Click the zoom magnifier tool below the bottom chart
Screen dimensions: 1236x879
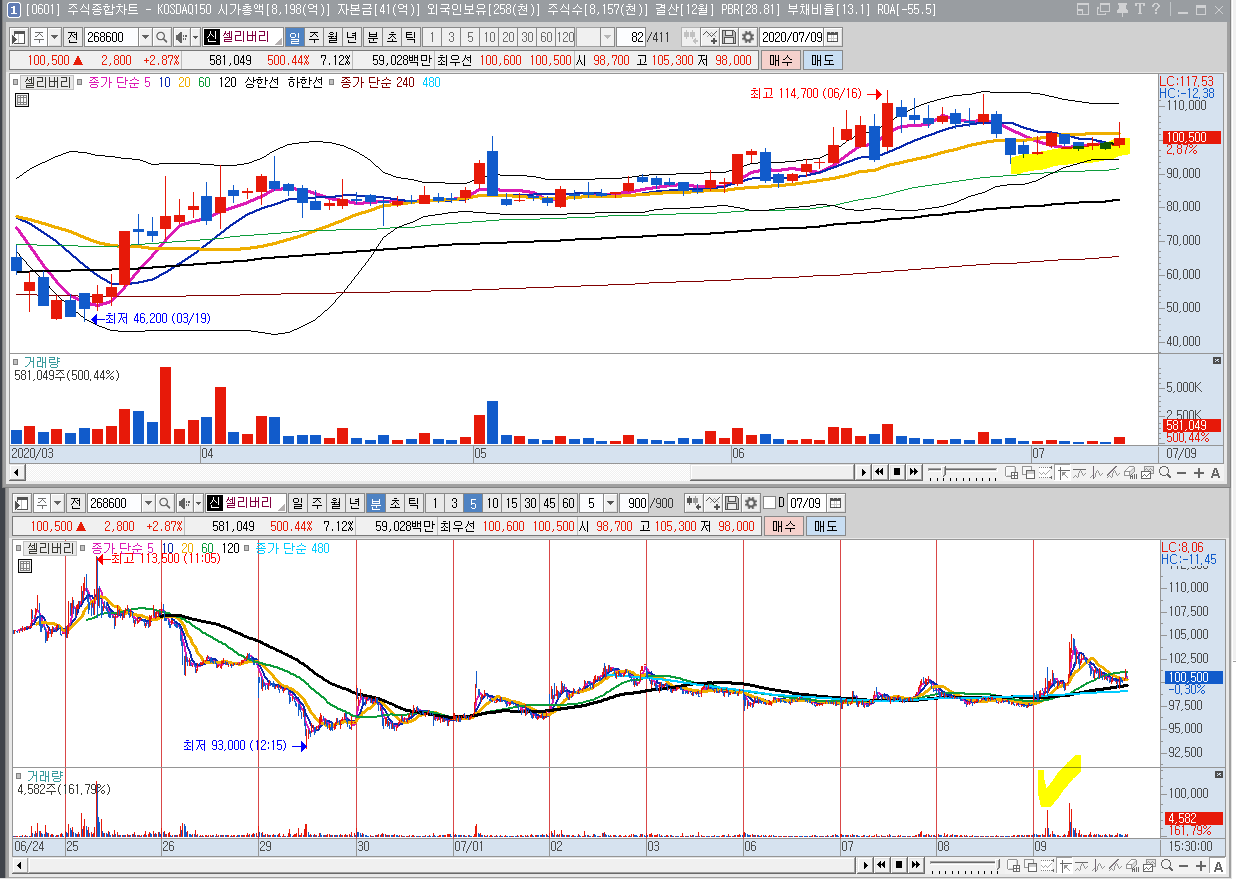click(x=1165, y=864)
